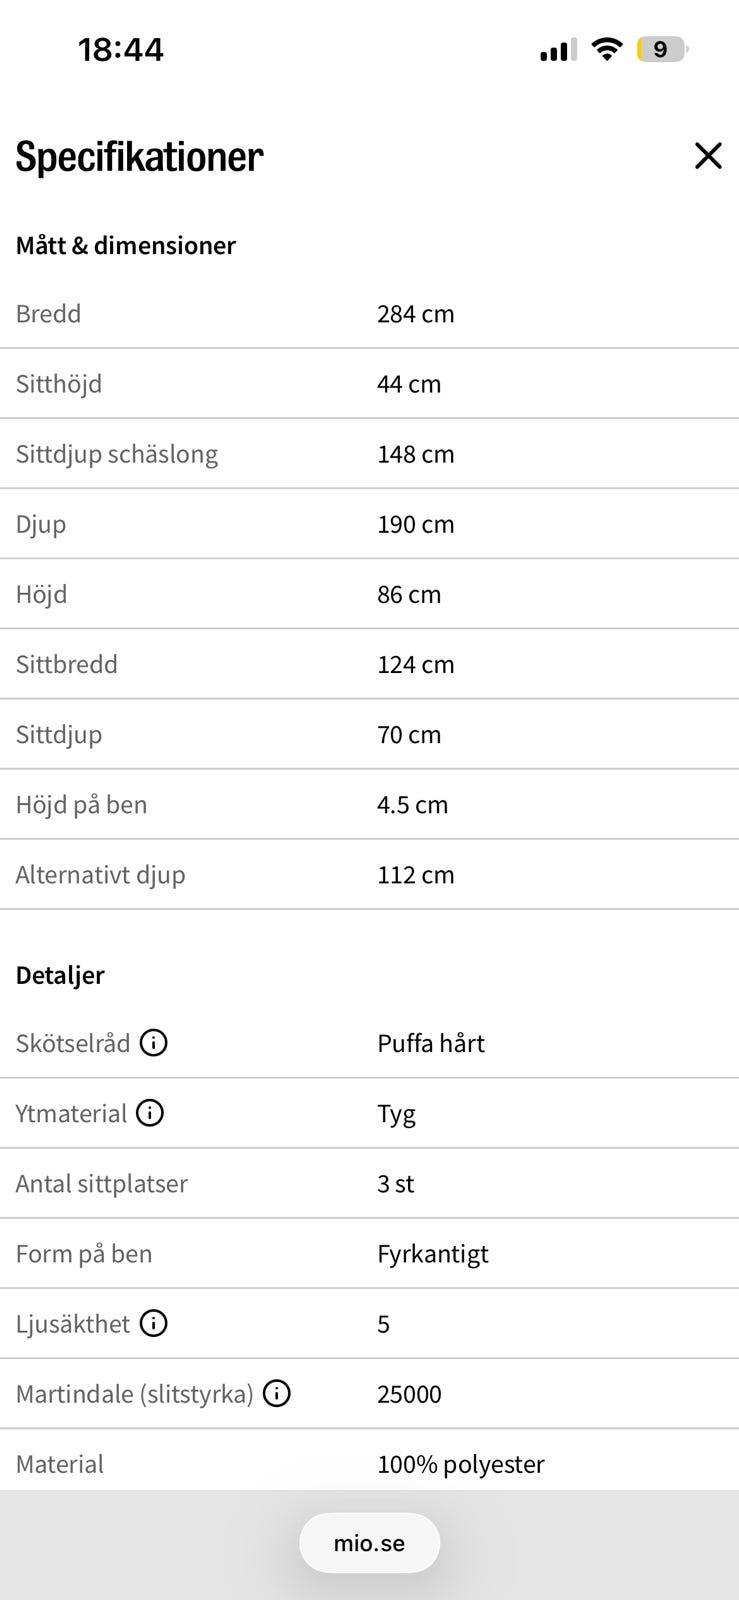Tap the Detaljer section heading
This screenshot has width=739, height=1600.
point(60,976)
